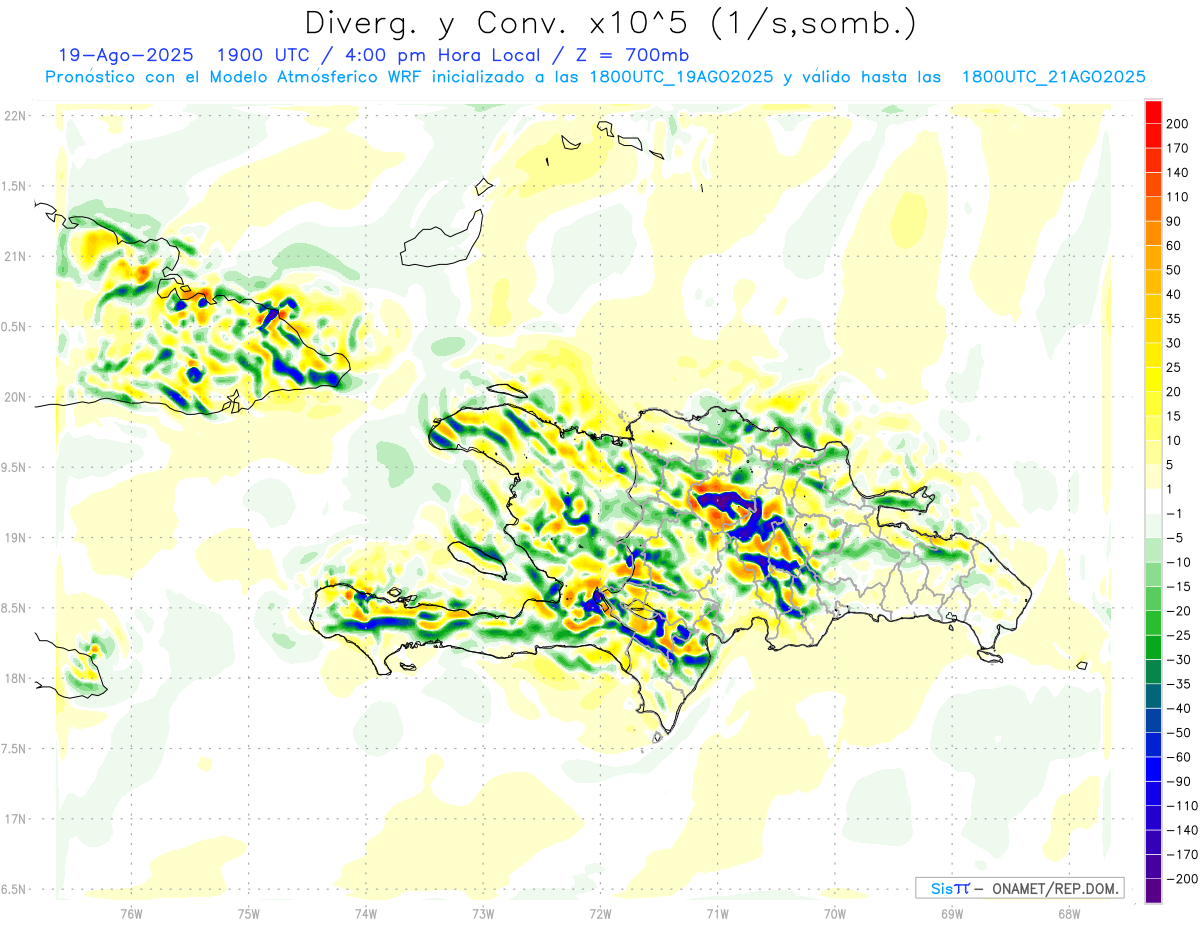Click the '70W' longitude label
The width and height of the screenshot is (1200, 927).
[835, 913]
